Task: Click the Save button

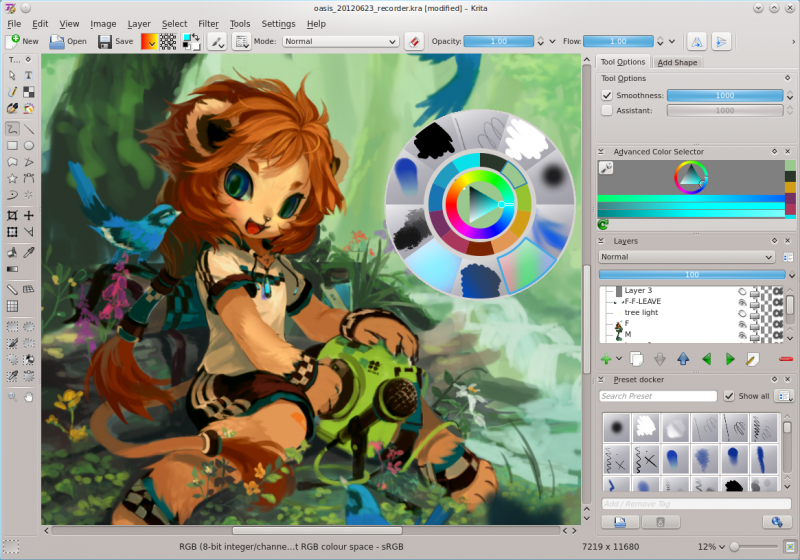Action: click(x=116, y=41)
